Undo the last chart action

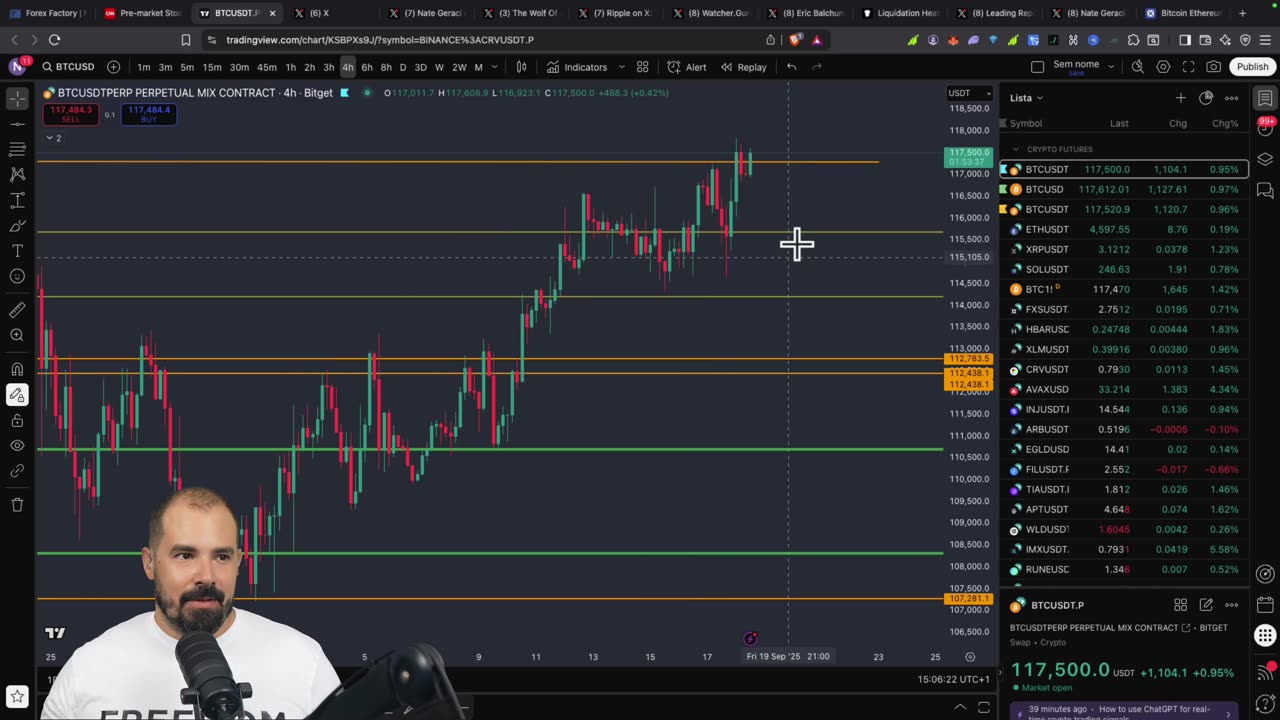[x=791, y=67]
